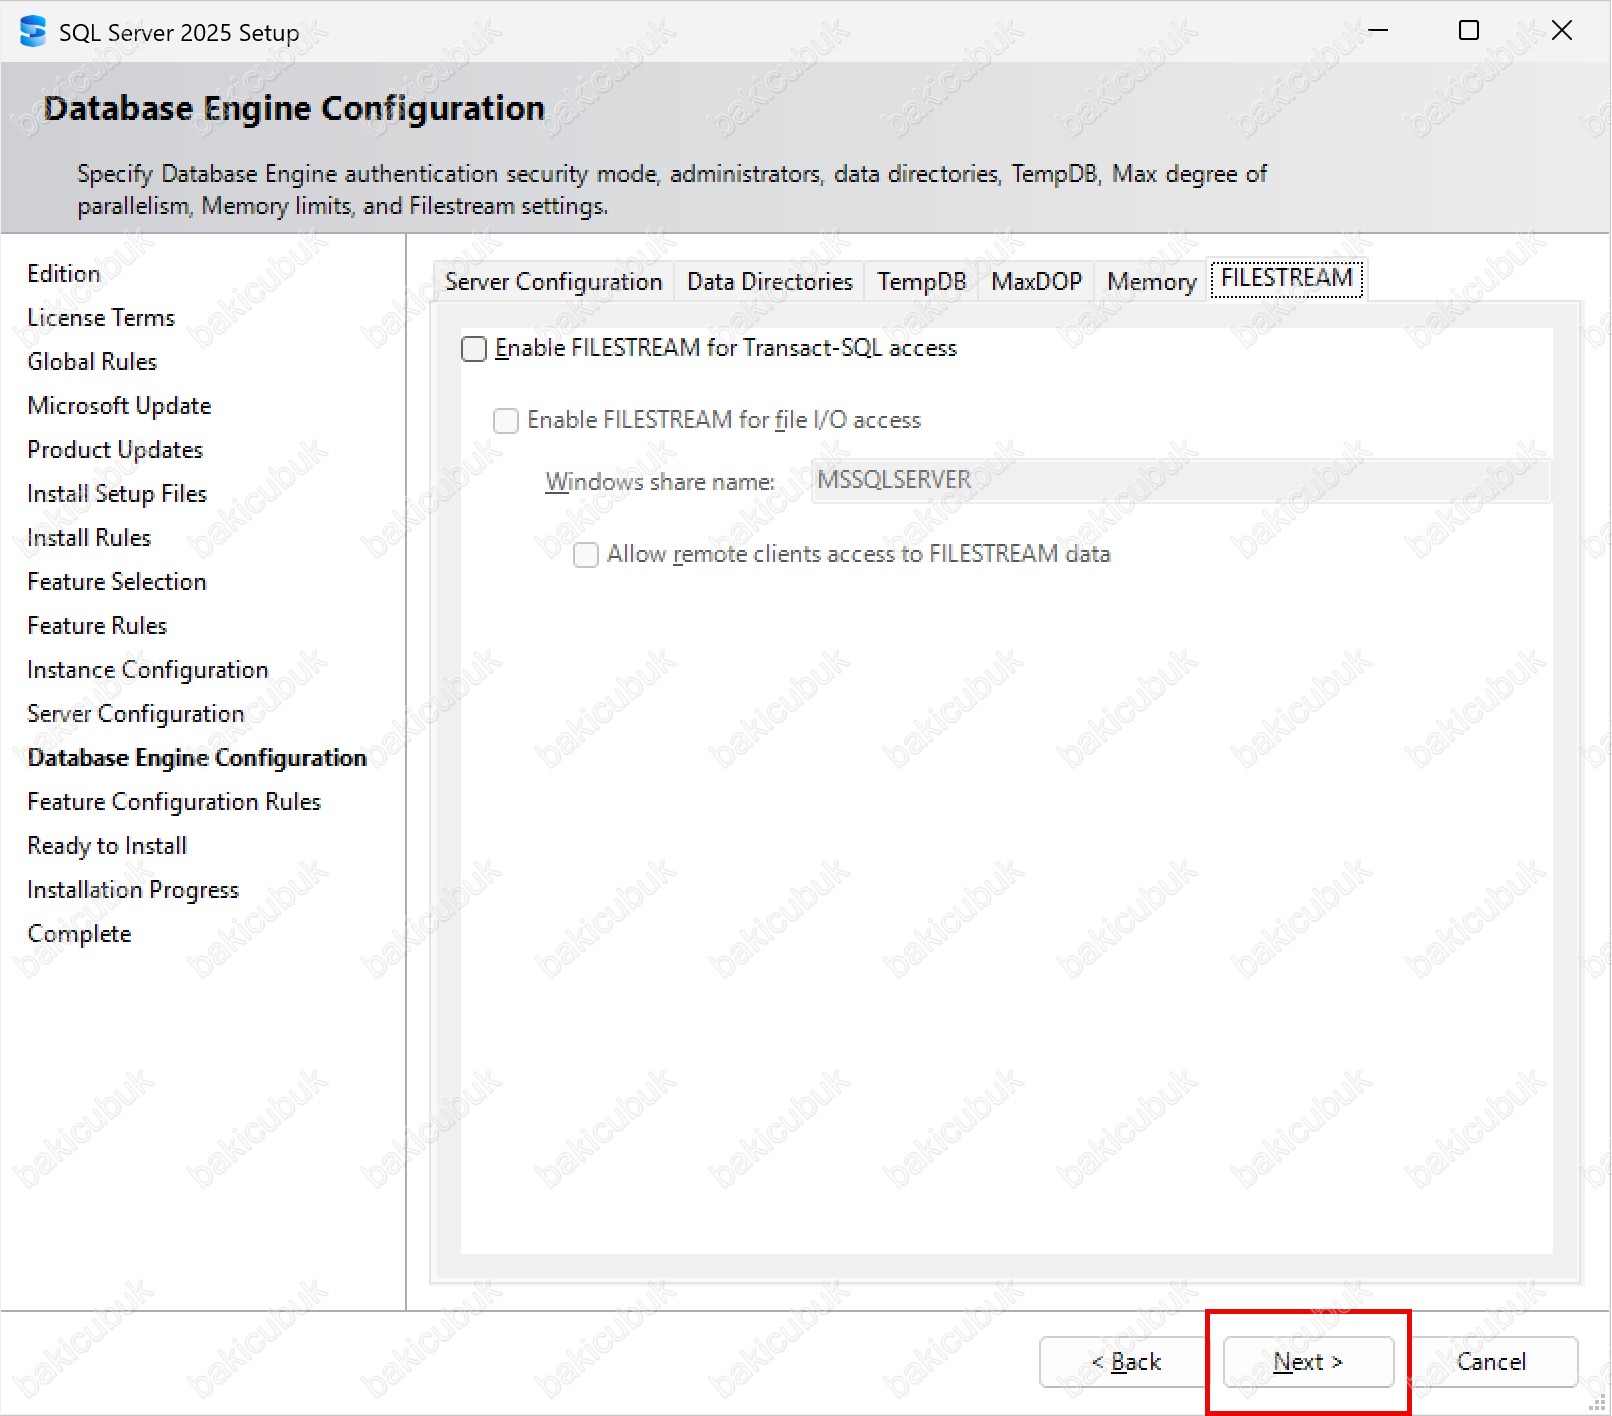Viewport: 1612px width, 1416px height.
Task: Click Instance Configuration step
Action: (148, 670)
